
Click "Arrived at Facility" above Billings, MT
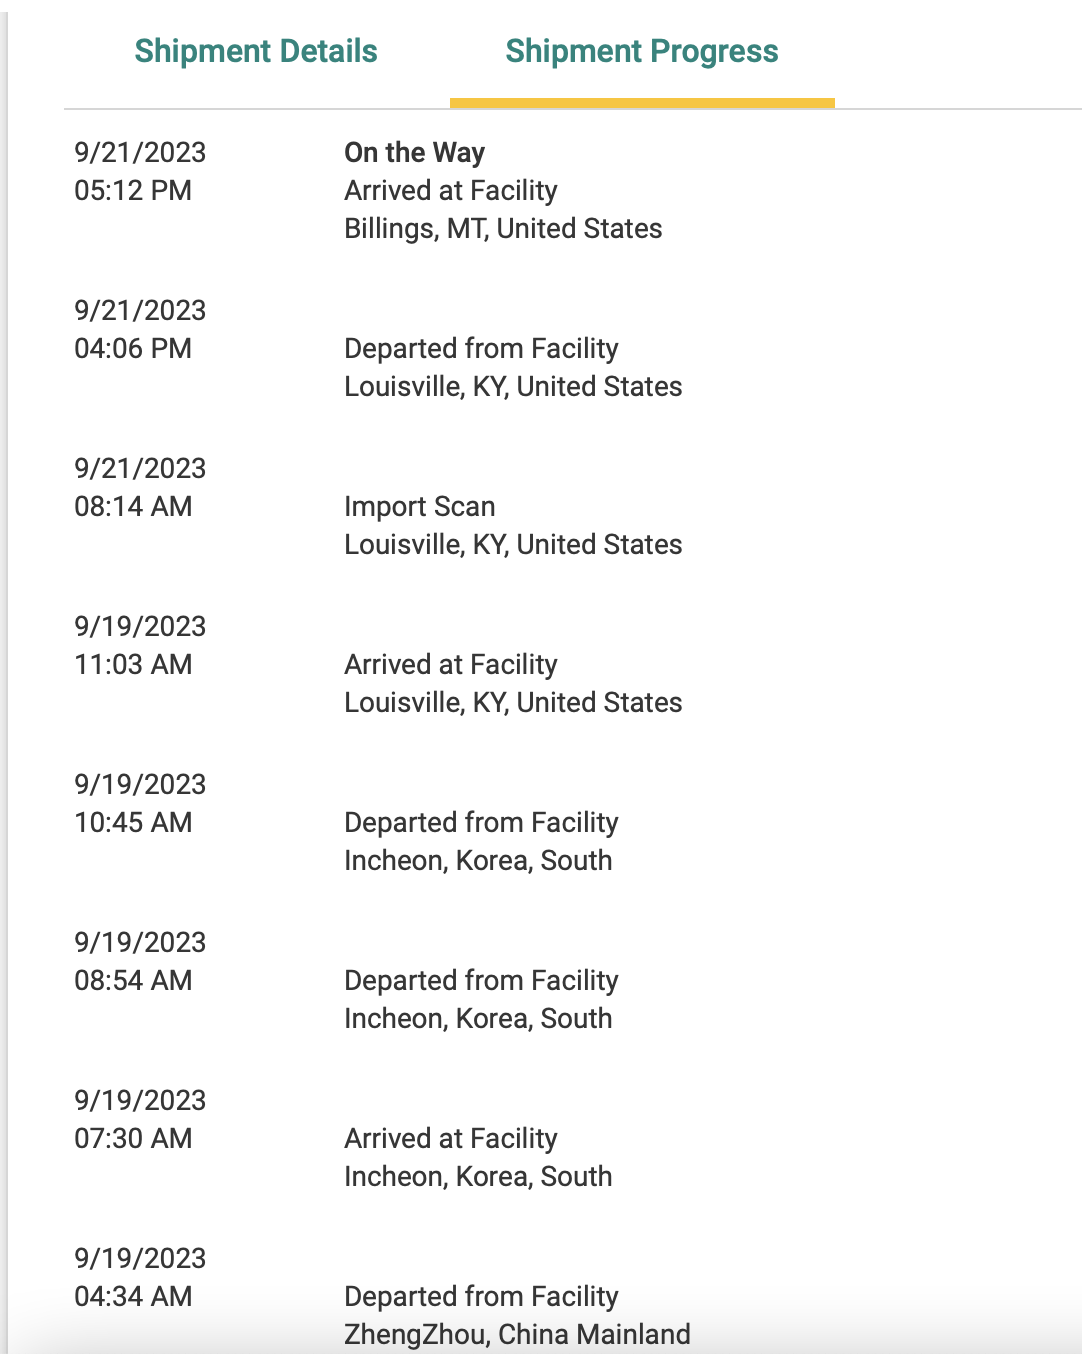[x=450, y=190]
